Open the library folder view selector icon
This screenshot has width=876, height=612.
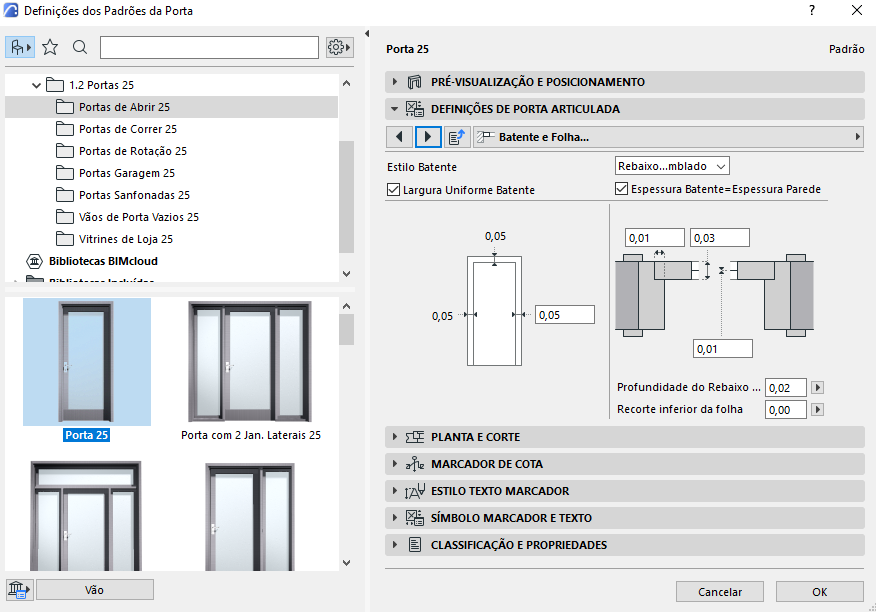point(20,48)
